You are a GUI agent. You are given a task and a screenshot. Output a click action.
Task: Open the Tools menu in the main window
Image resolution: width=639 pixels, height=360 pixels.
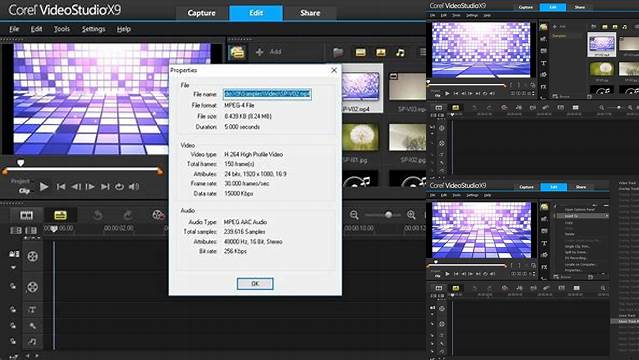(x=62, y=29)
